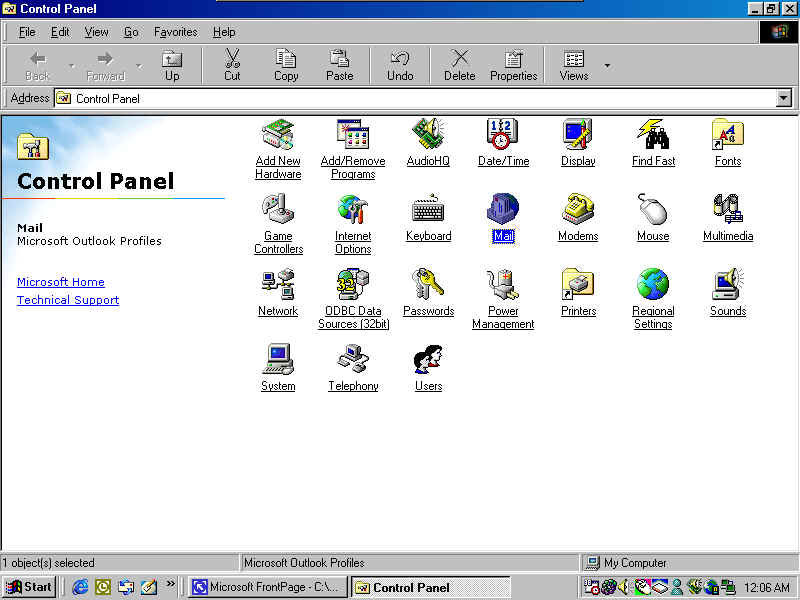
Task: Click the Control Panel taskbar button
Action: [x=431, y=587]
